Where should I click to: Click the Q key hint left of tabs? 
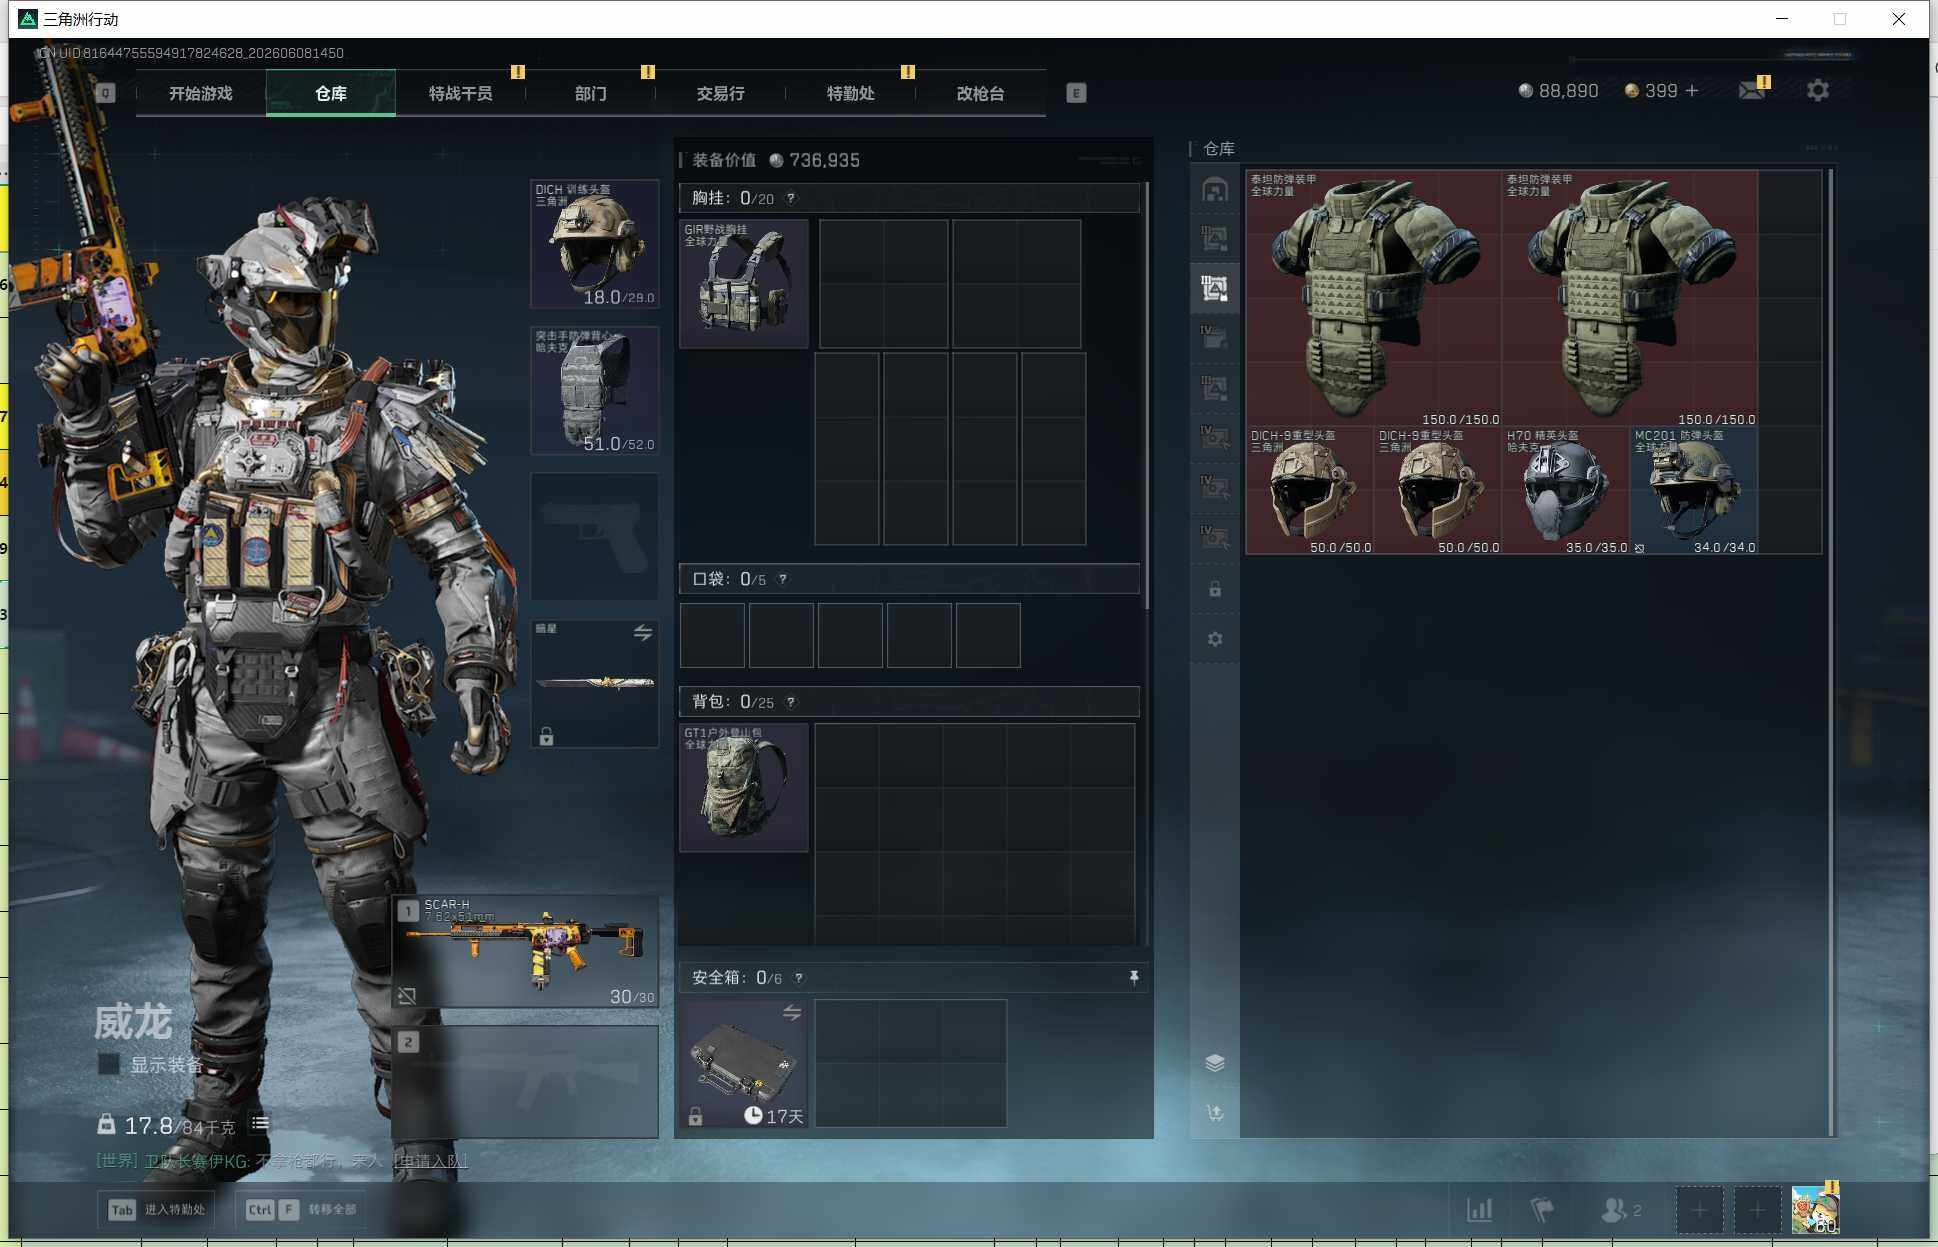[105, 93]
